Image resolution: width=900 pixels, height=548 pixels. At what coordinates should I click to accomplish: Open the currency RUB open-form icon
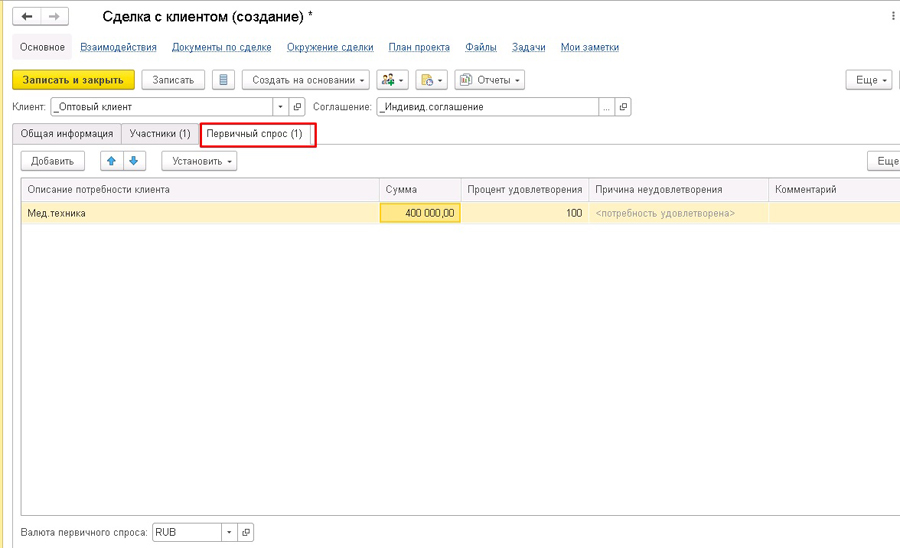coord(245,533)
